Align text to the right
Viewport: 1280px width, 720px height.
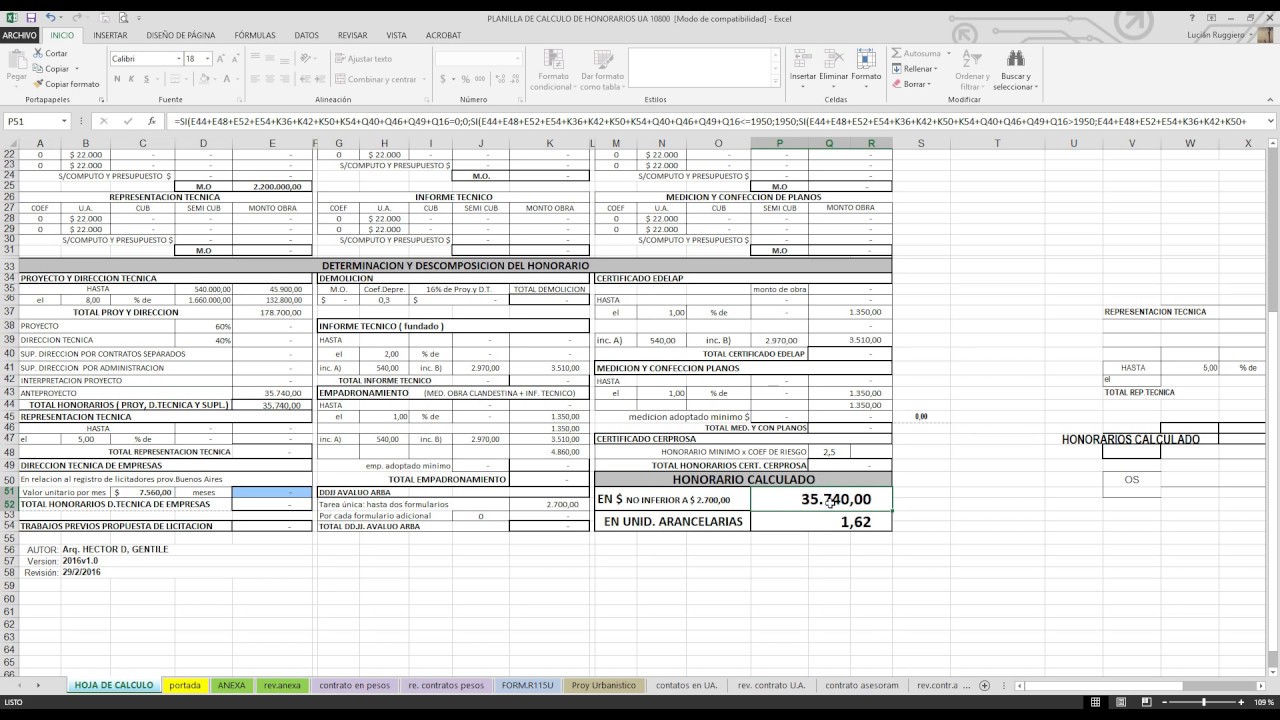point(286,79)
